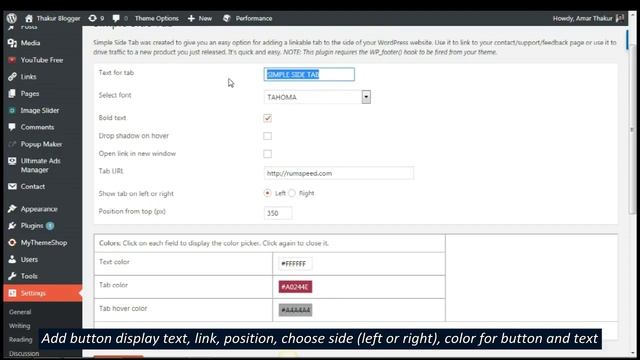Screen dimensions: 640x360
Task: Click the Links chain icon
Action: pos(12,77)
